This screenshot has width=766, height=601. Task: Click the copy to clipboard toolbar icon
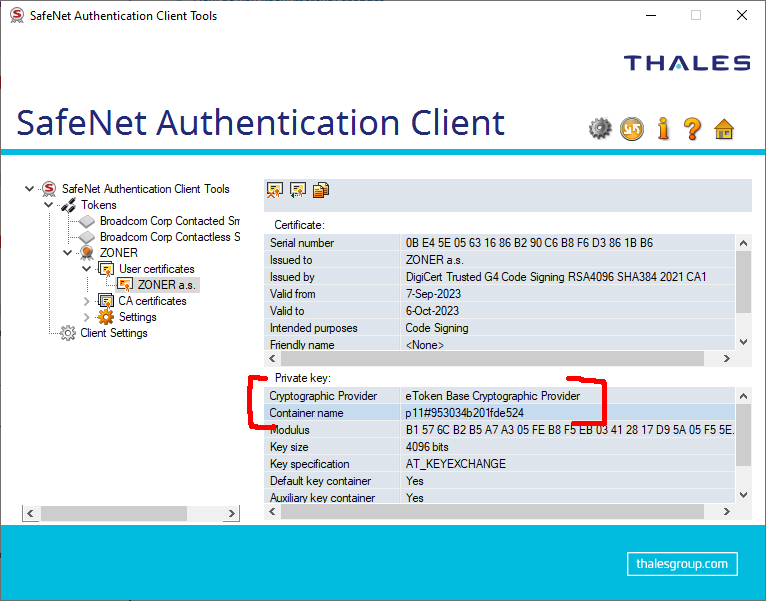[x=321, y=190]
